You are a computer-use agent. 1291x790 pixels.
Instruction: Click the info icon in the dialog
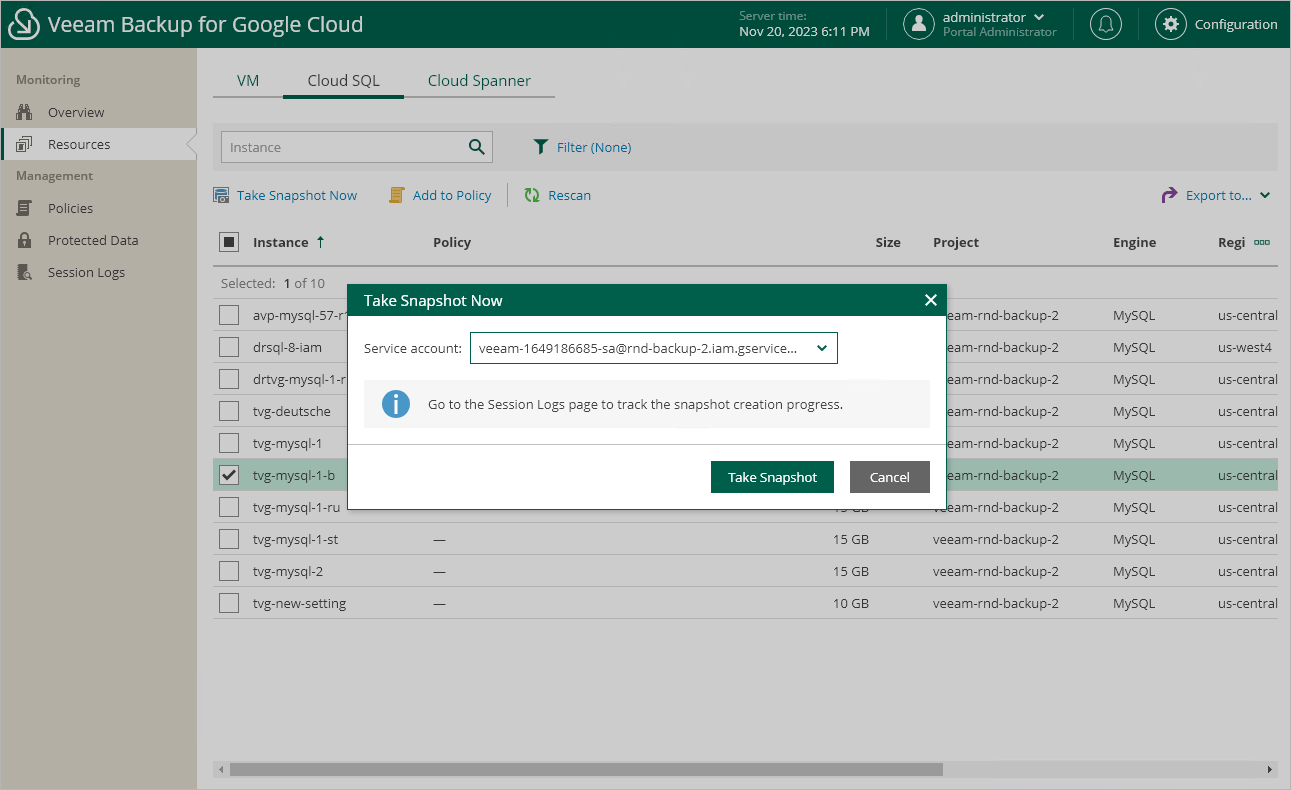(396, 404)
